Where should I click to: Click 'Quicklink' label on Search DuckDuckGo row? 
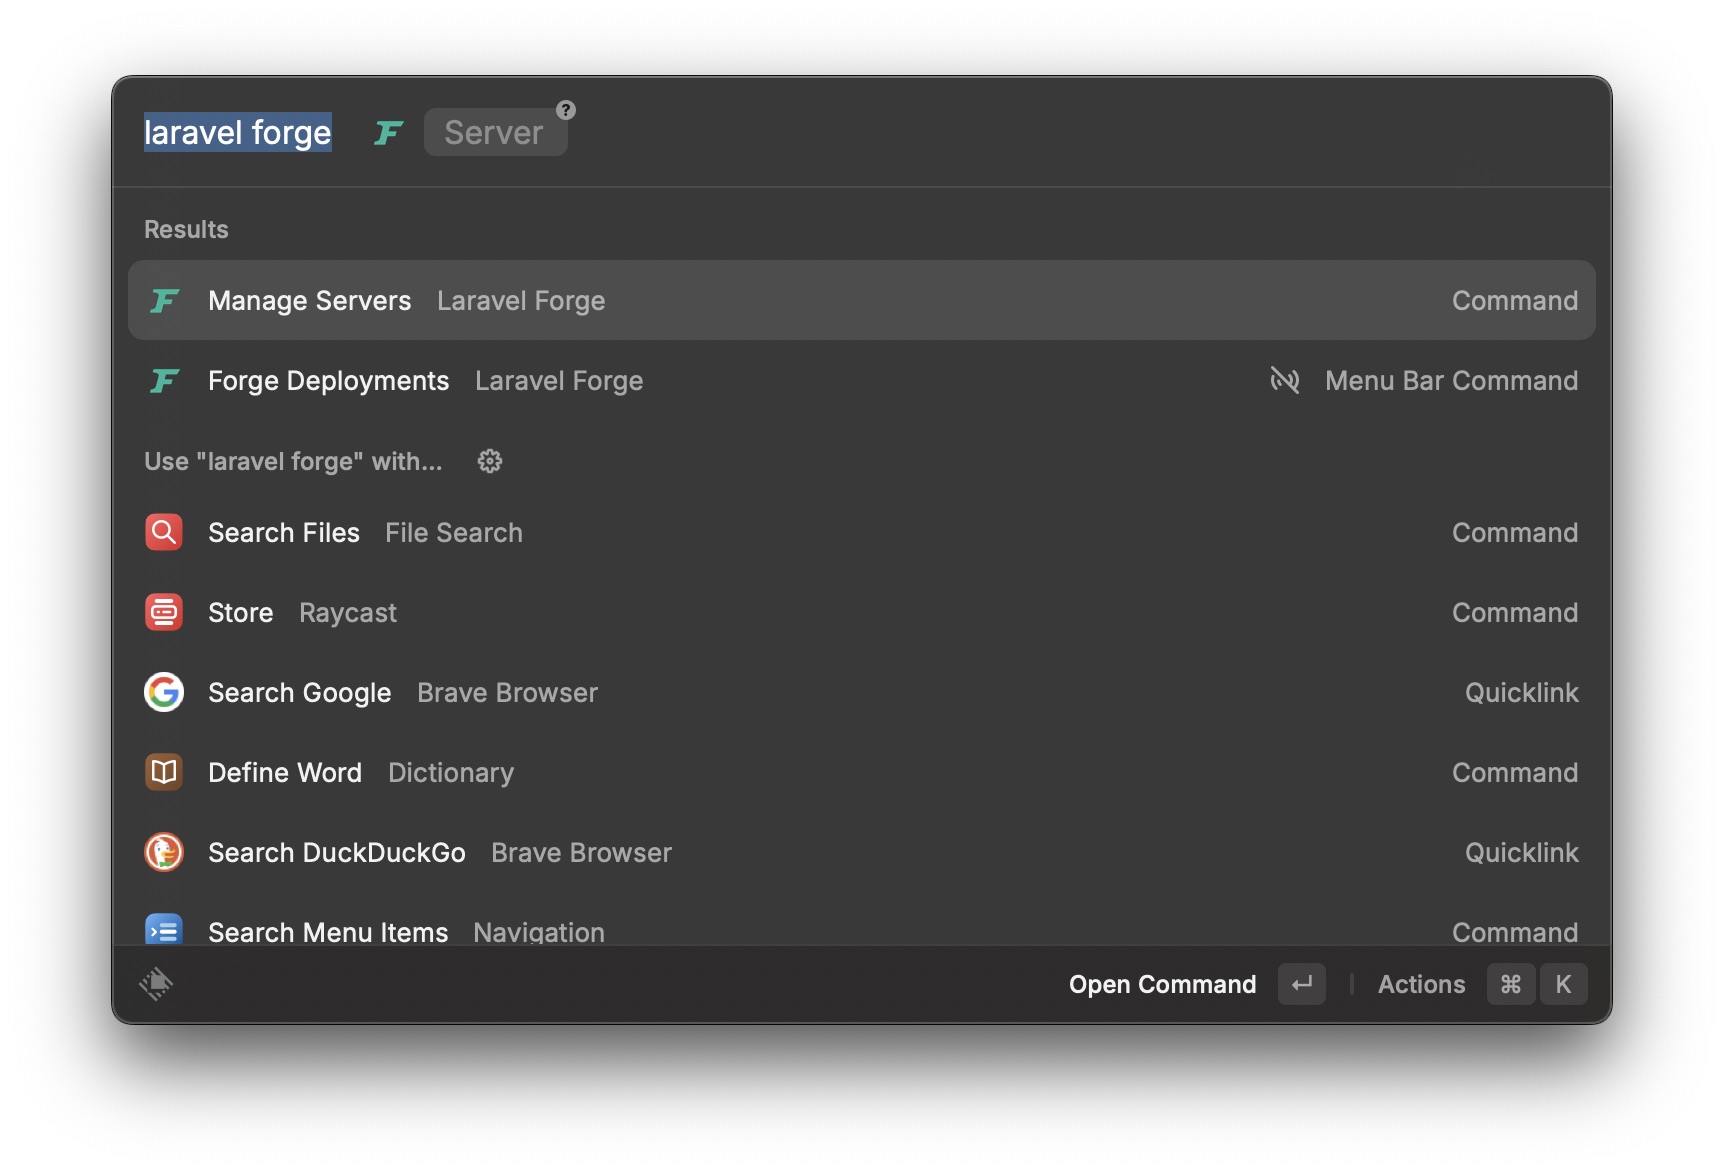pos(1521,852)
